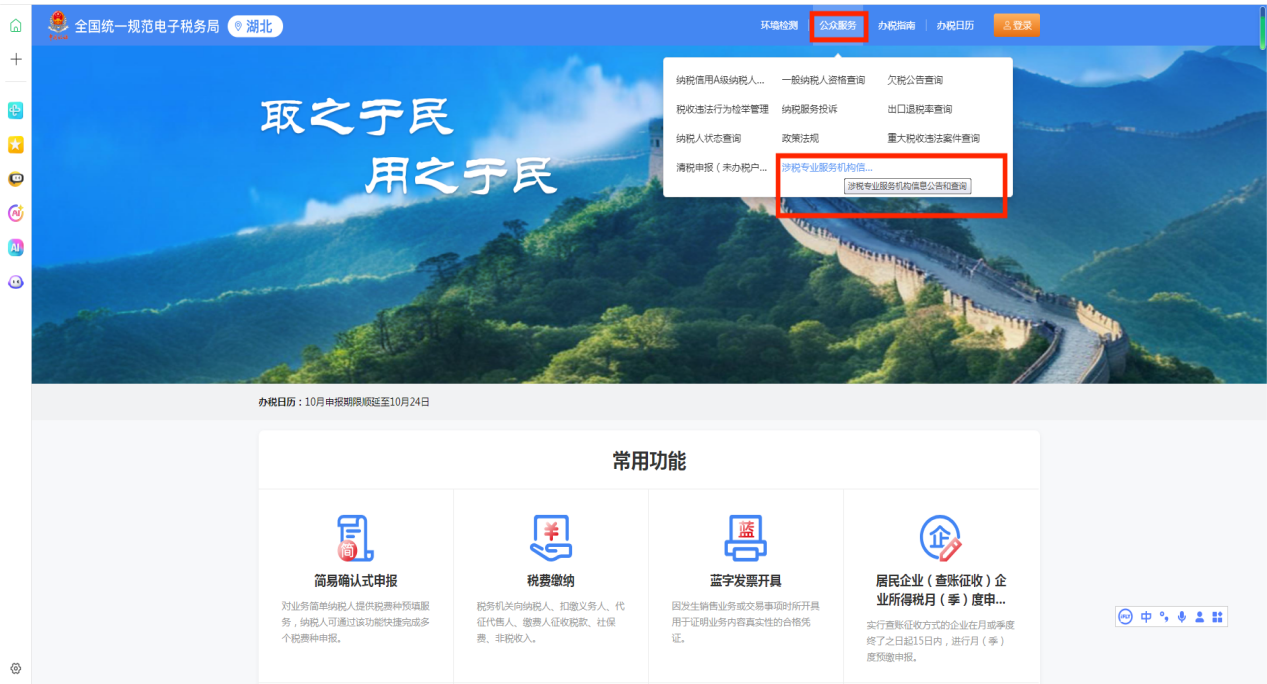
Task: Click 简易确认式申报 description paragraph
Action: [355, 621]
